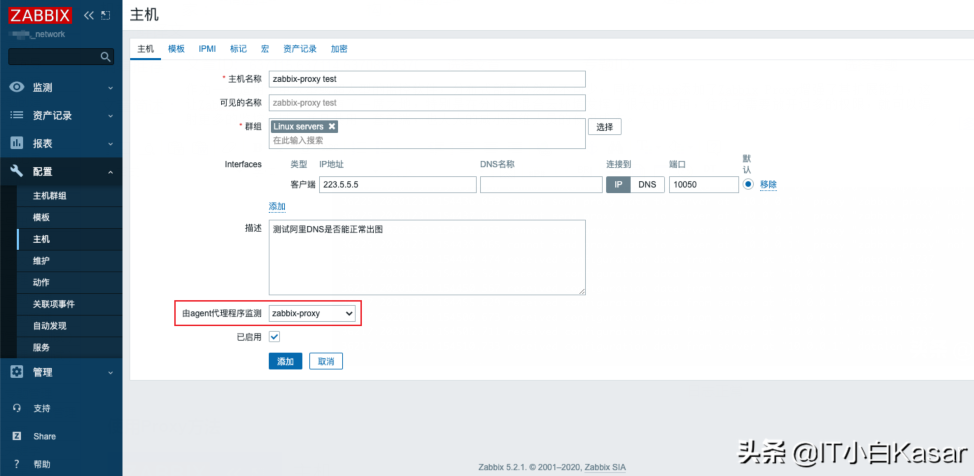Click the blue 添加 submit button
Viewport: 974px width, 476px height.
point(286,362)
